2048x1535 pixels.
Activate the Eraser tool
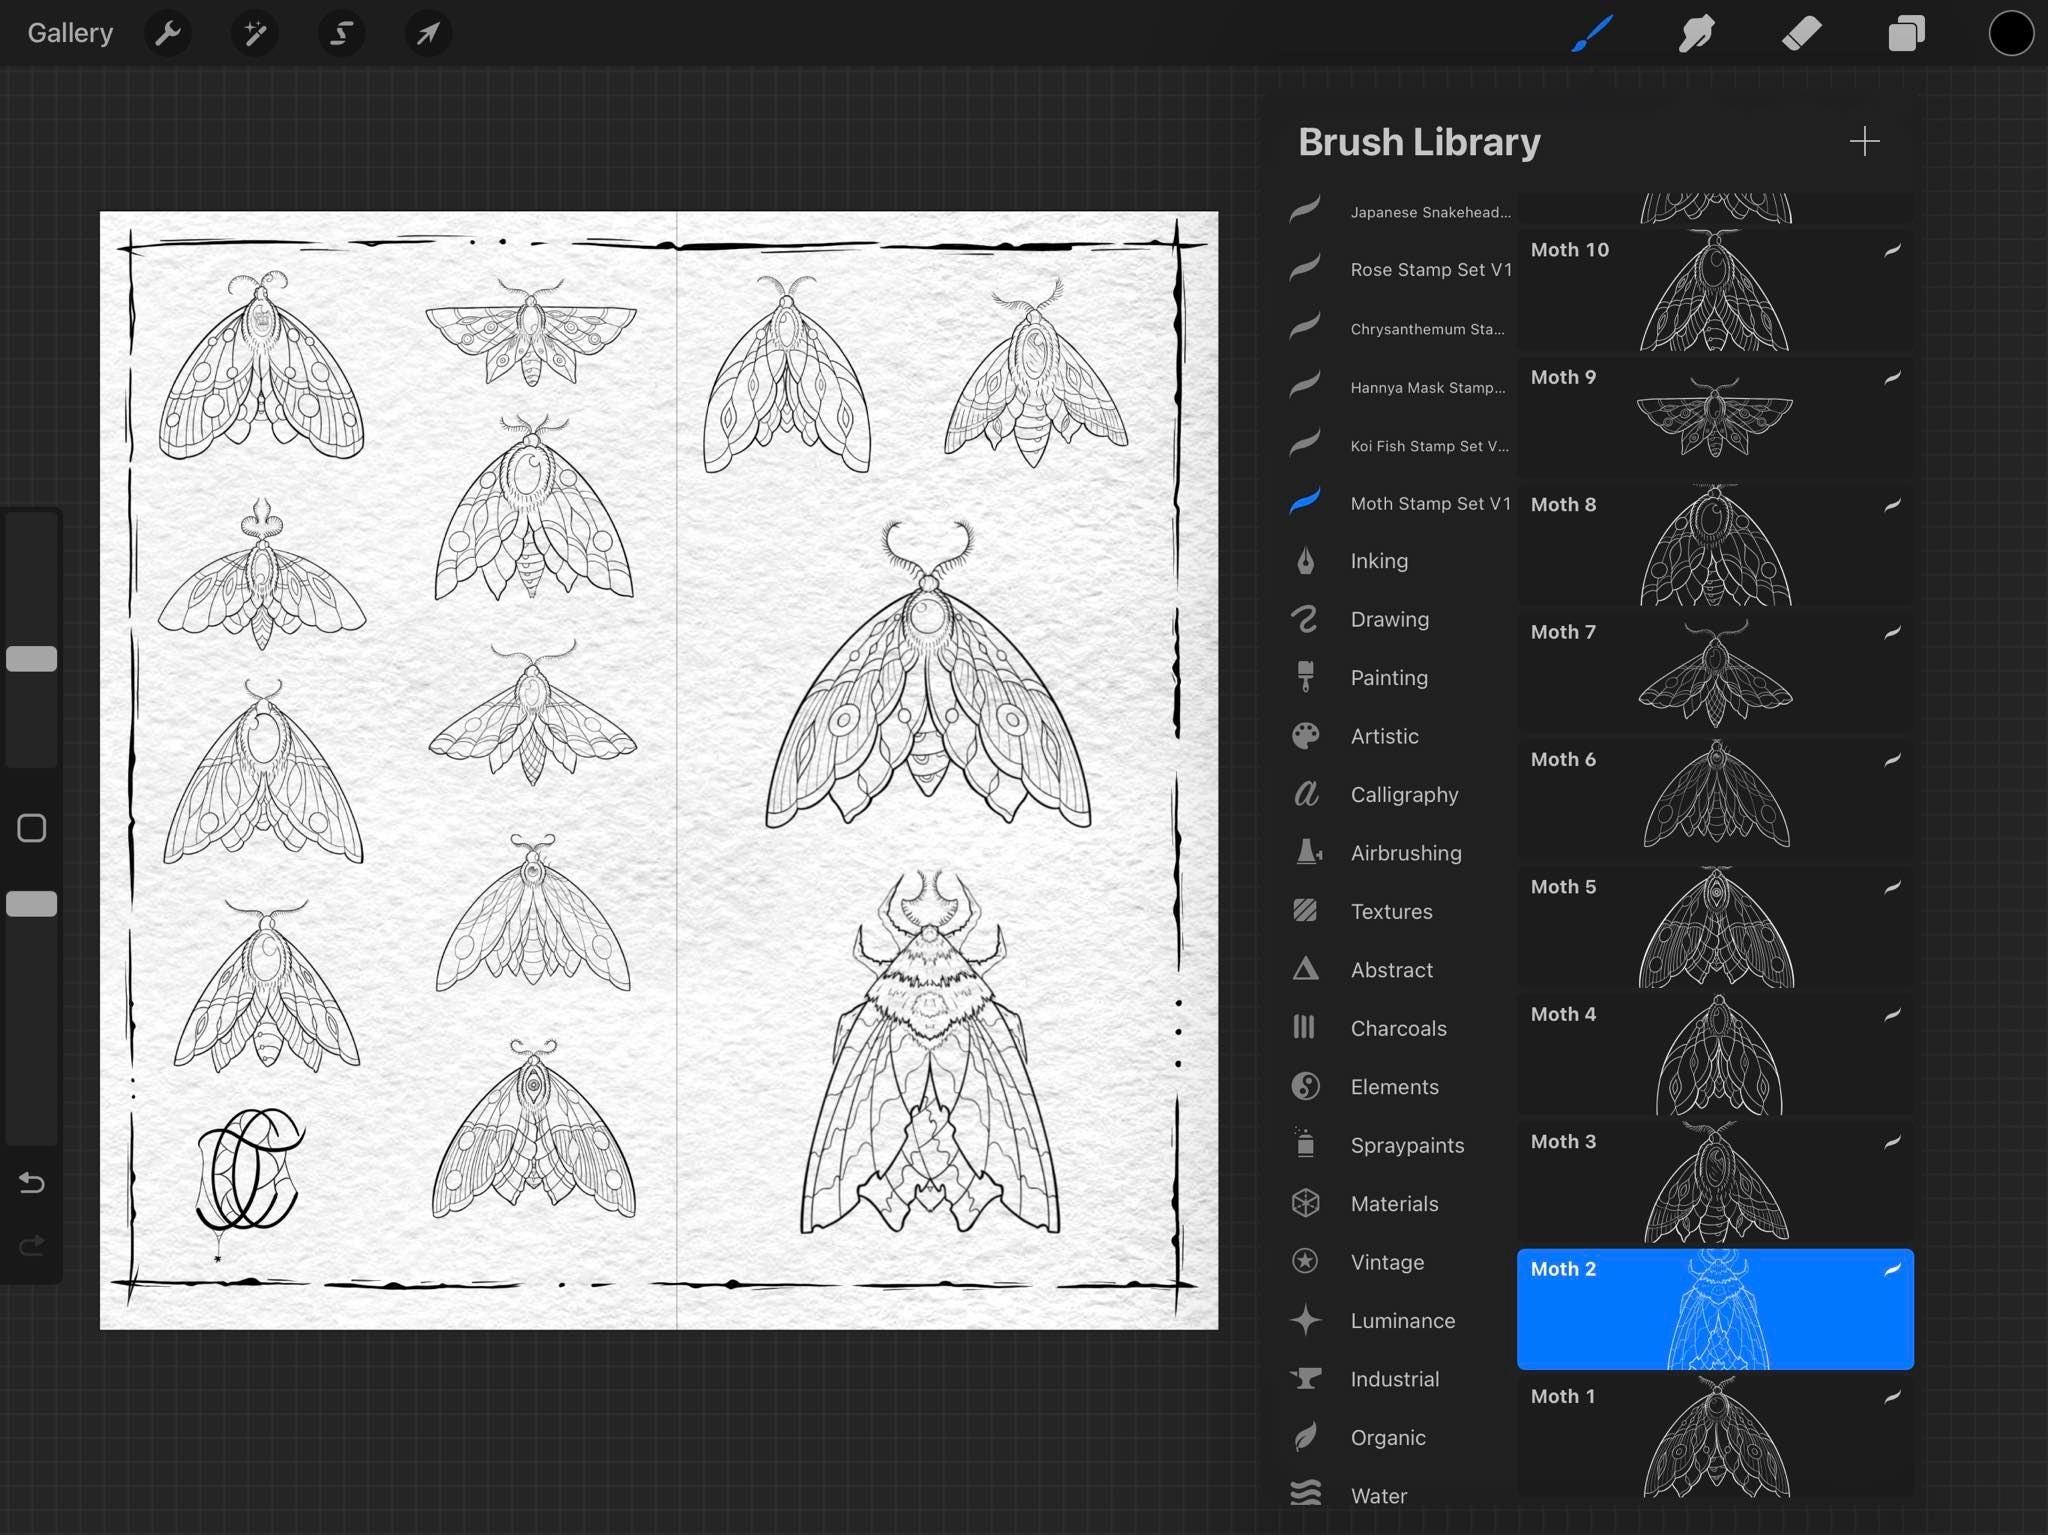(x=1802, y=33)
